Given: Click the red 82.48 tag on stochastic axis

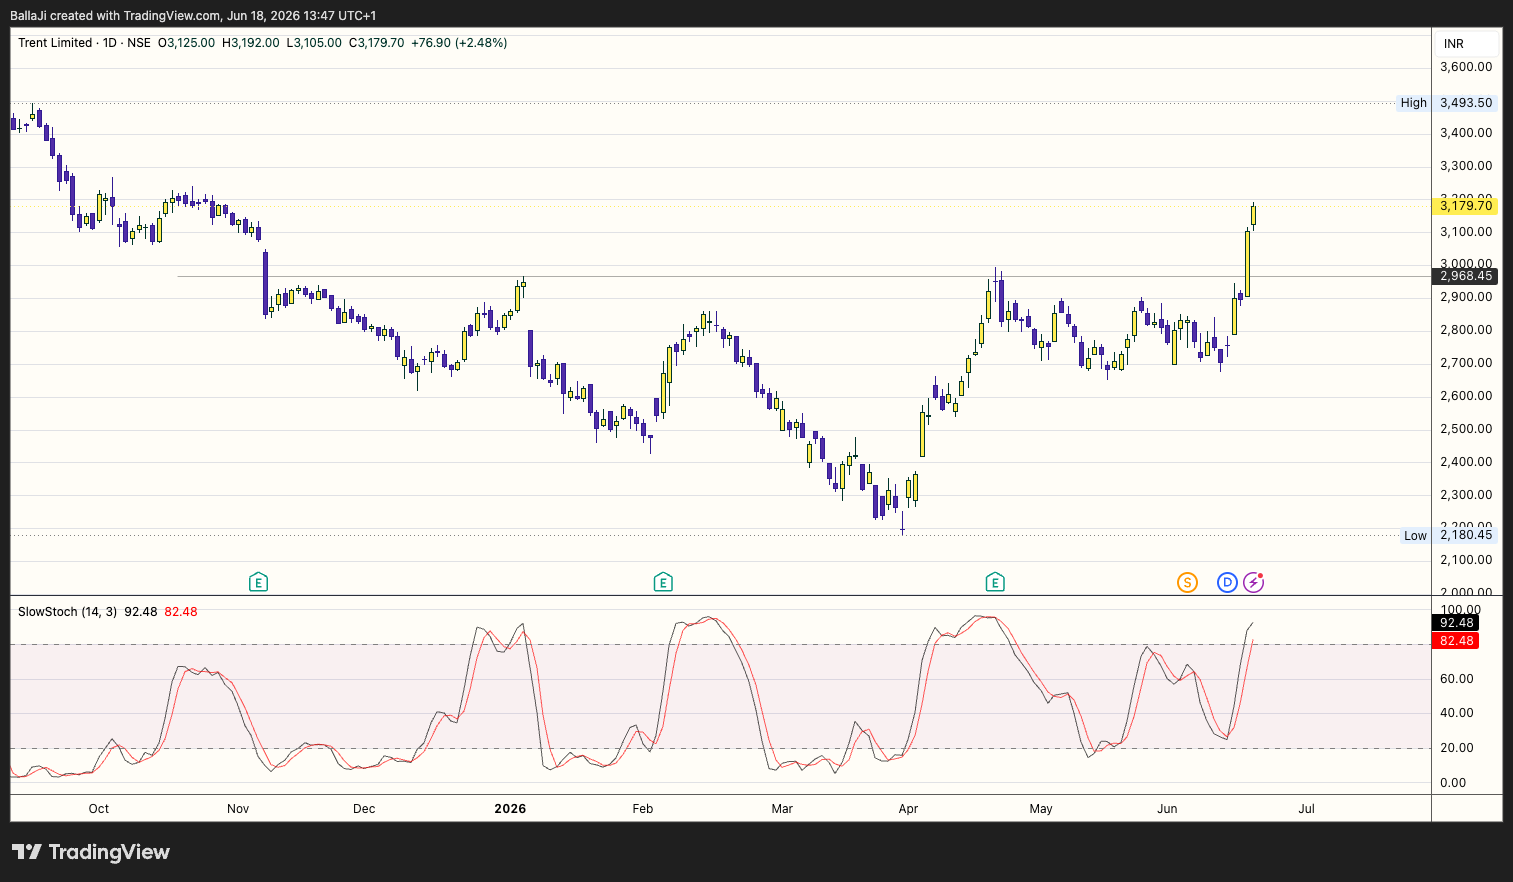Looking at the screenshot, I should [x=1456, y=641].
